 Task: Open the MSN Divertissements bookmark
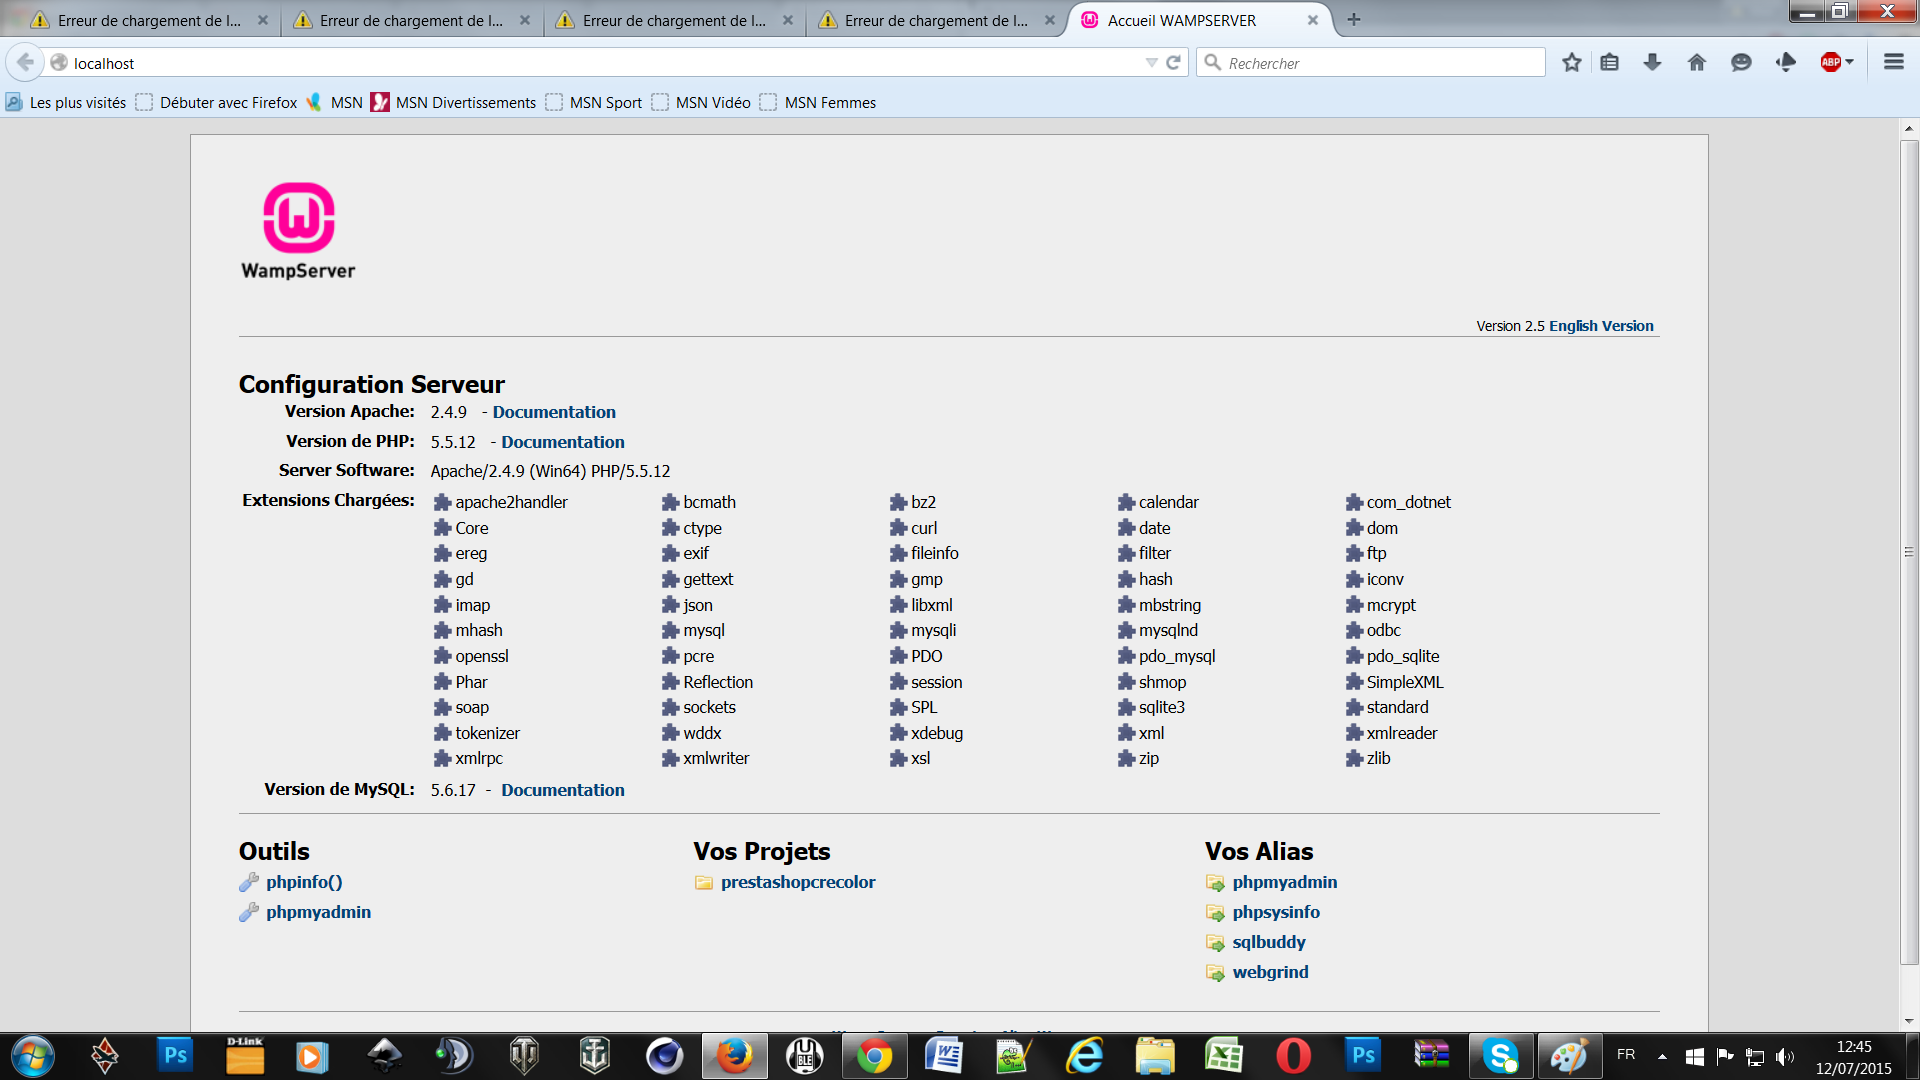[x=454, y=102]
